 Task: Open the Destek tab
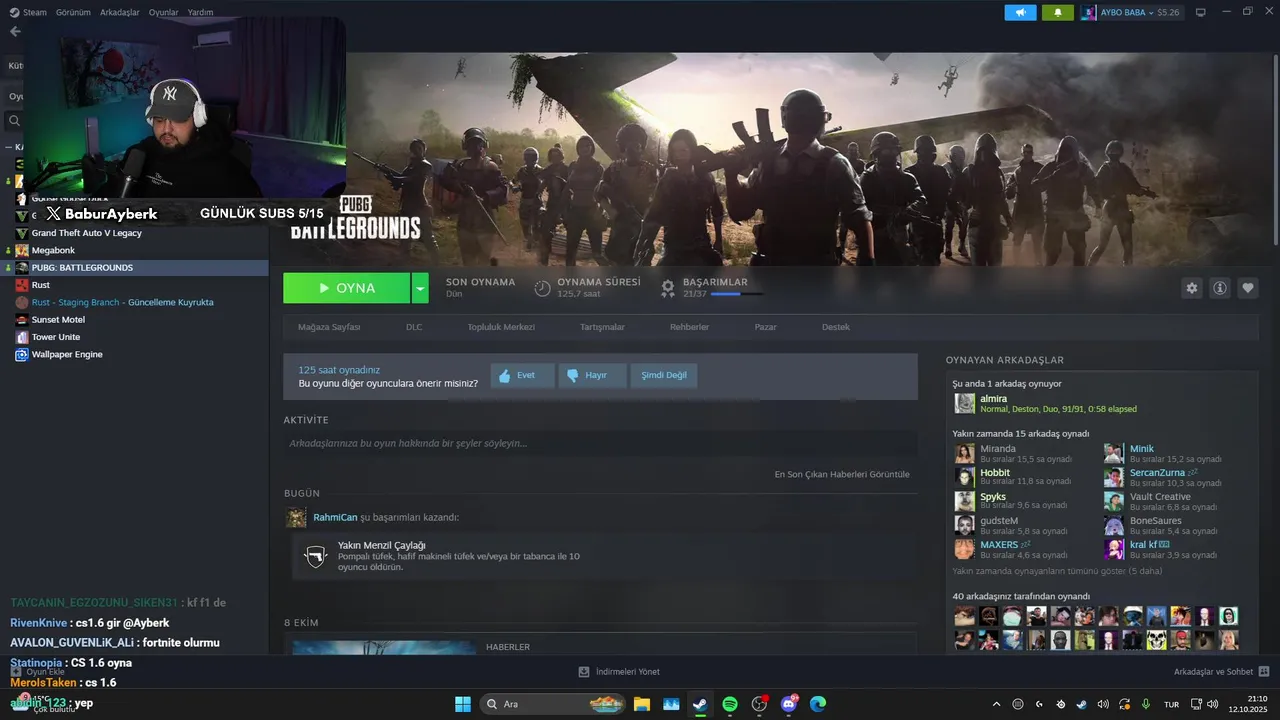(x=836, y=327)
